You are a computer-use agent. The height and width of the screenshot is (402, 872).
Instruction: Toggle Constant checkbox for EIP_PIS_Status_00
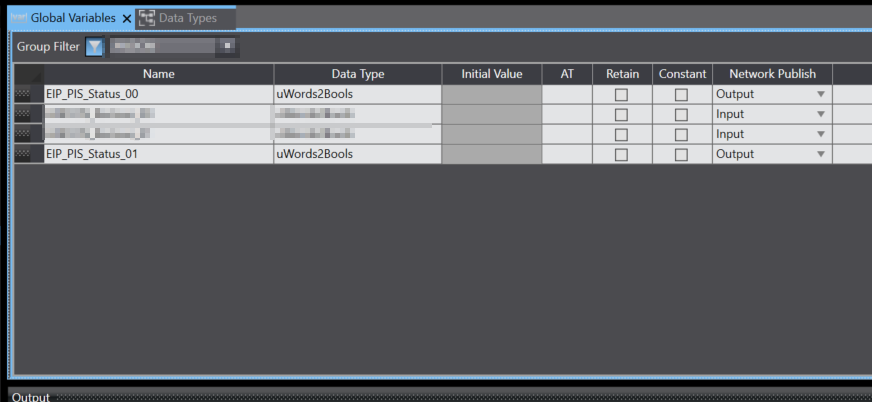(681, 94)
